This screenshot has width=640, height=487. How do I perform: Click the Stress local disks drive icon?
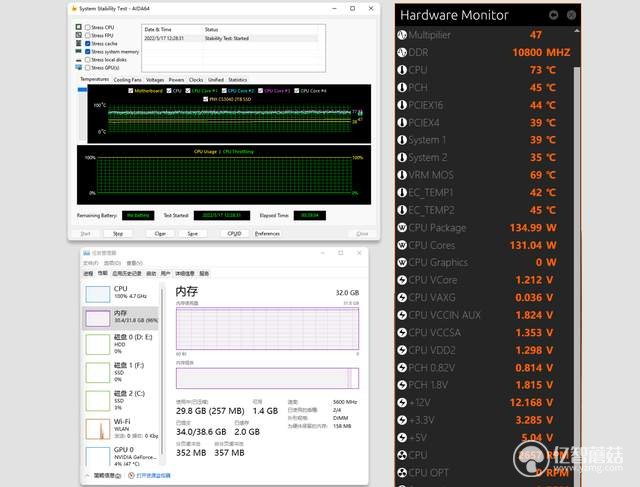(x=79, y=60)
